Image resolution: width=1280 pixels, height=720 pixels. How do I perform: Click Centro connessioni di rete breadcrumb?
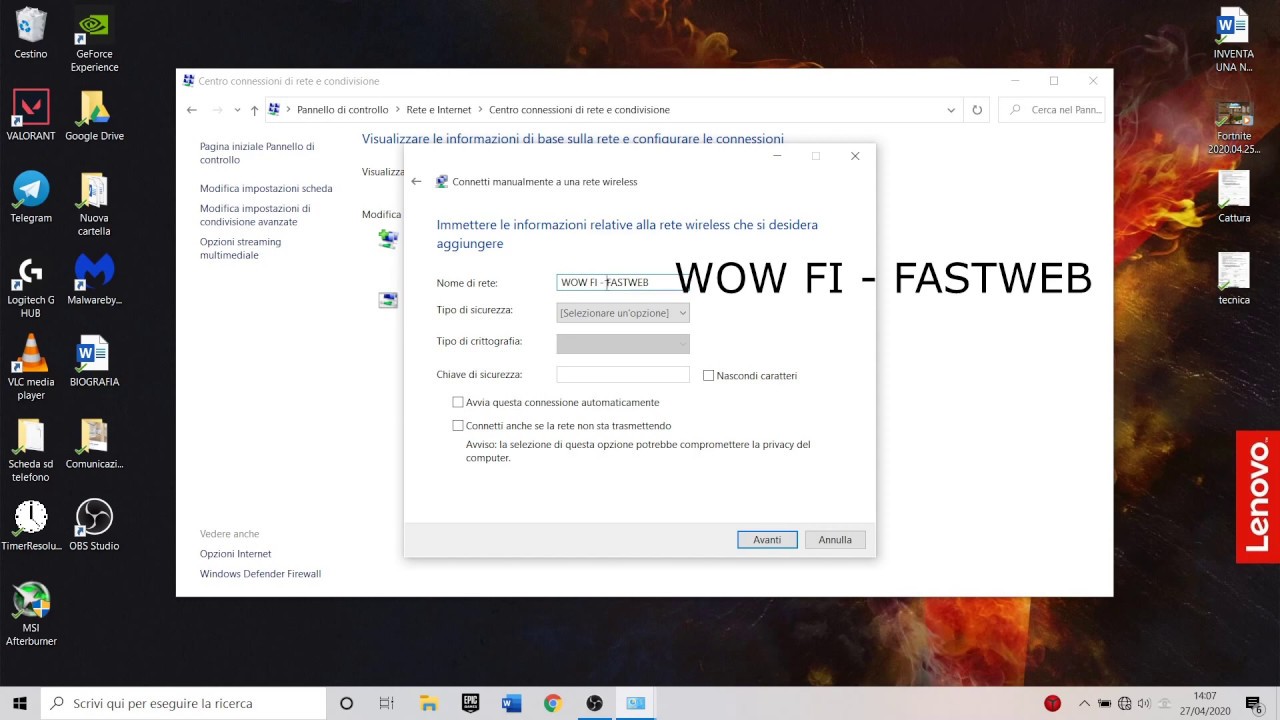(x=579, y=110)
